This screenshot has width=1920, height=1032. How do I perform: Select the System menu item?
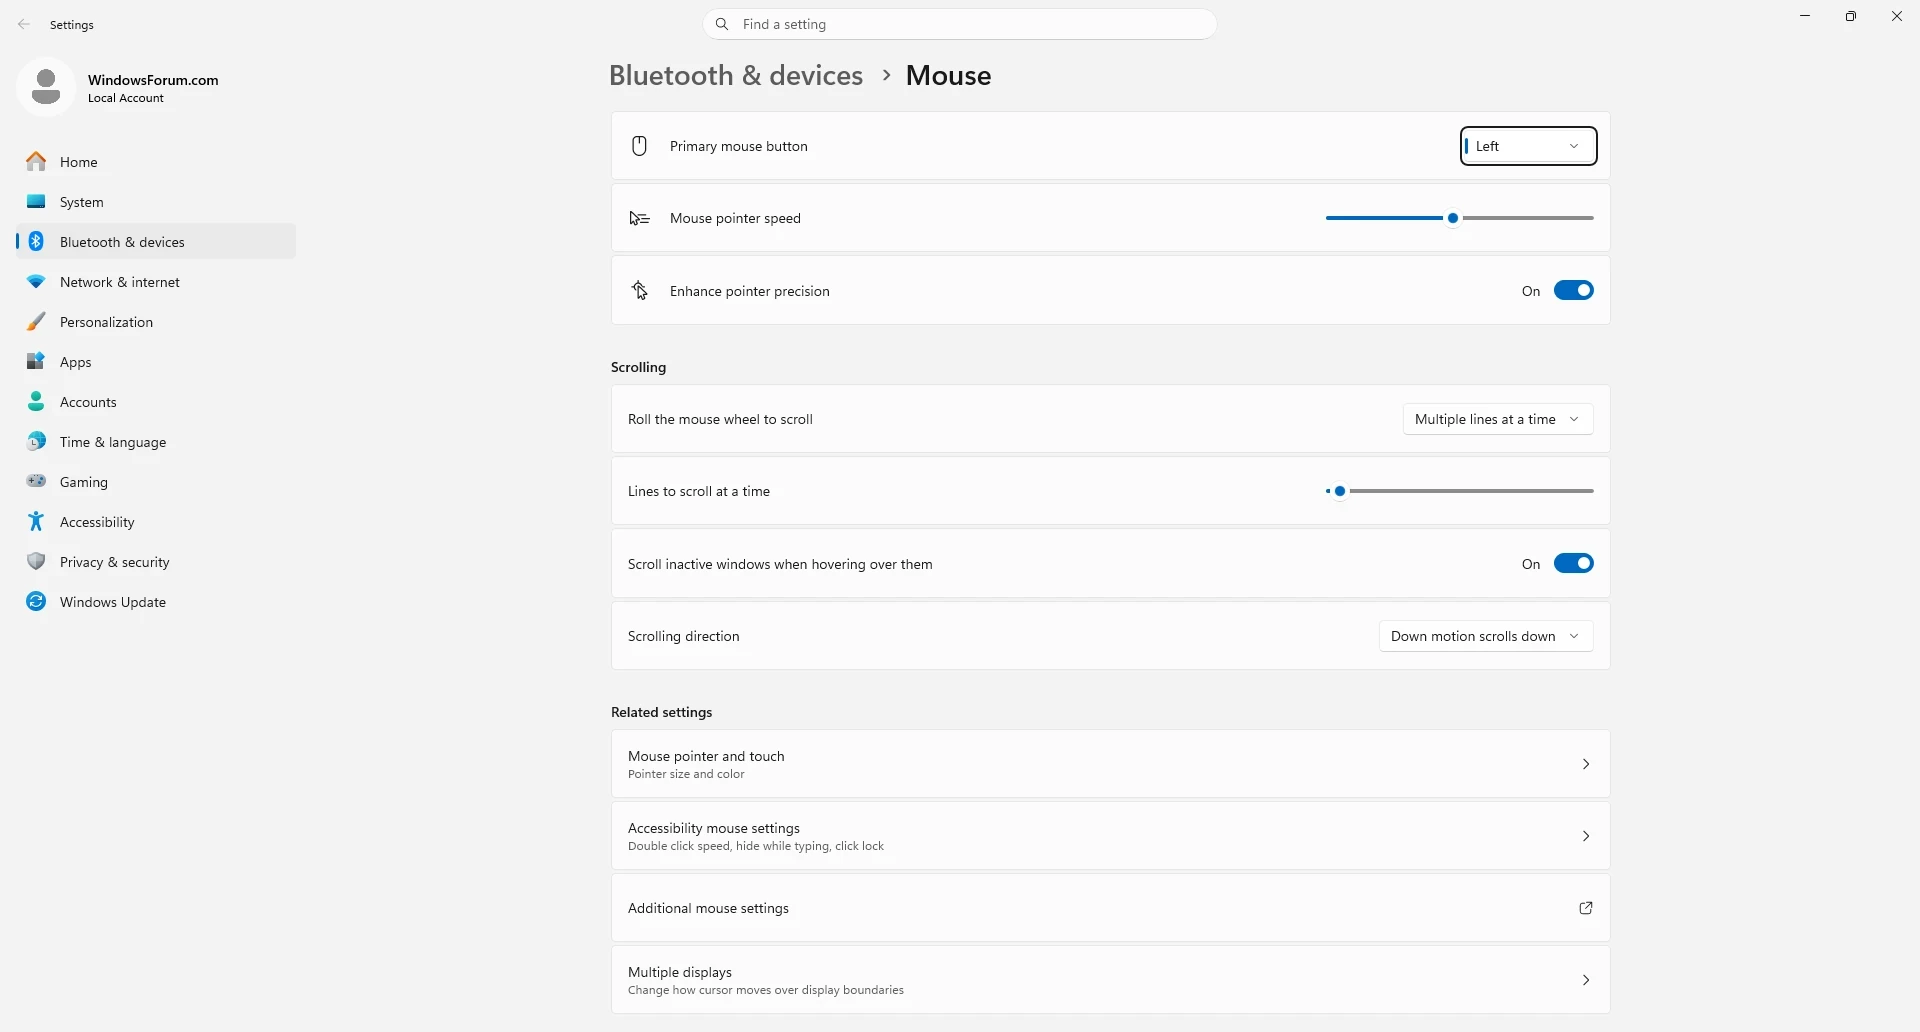tap(156, 201)
